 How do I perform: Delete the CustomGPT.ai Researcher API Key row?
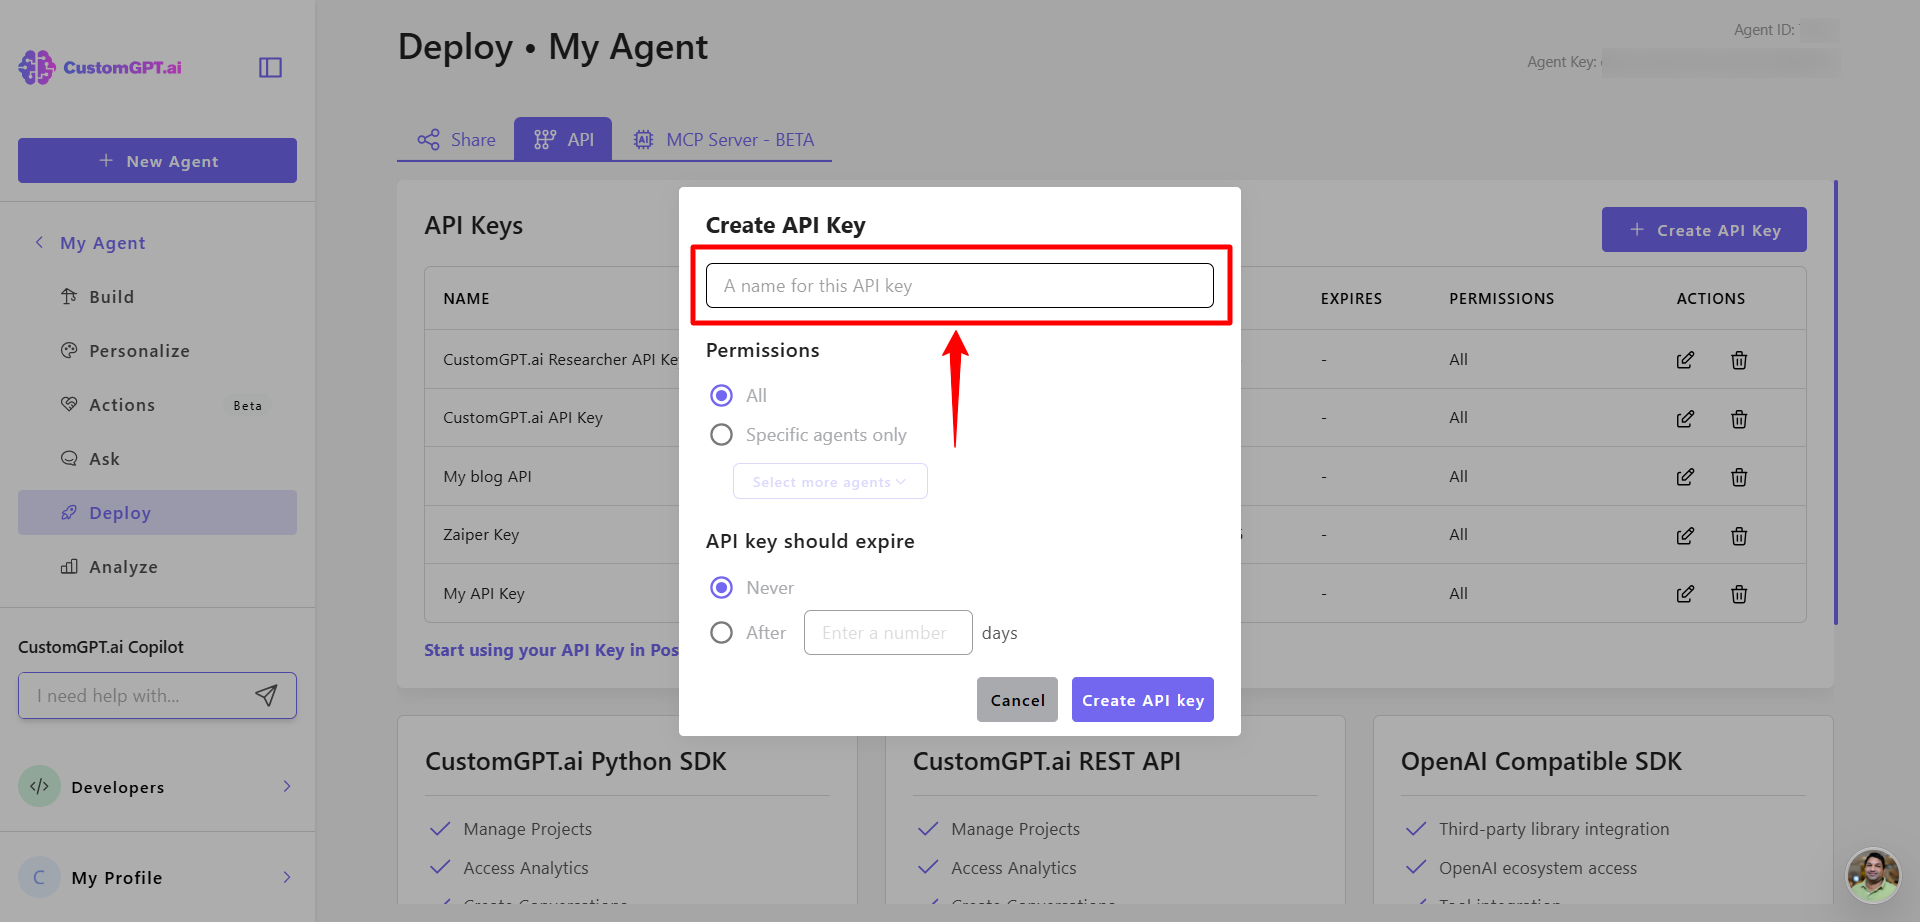tap(1739, 360)
